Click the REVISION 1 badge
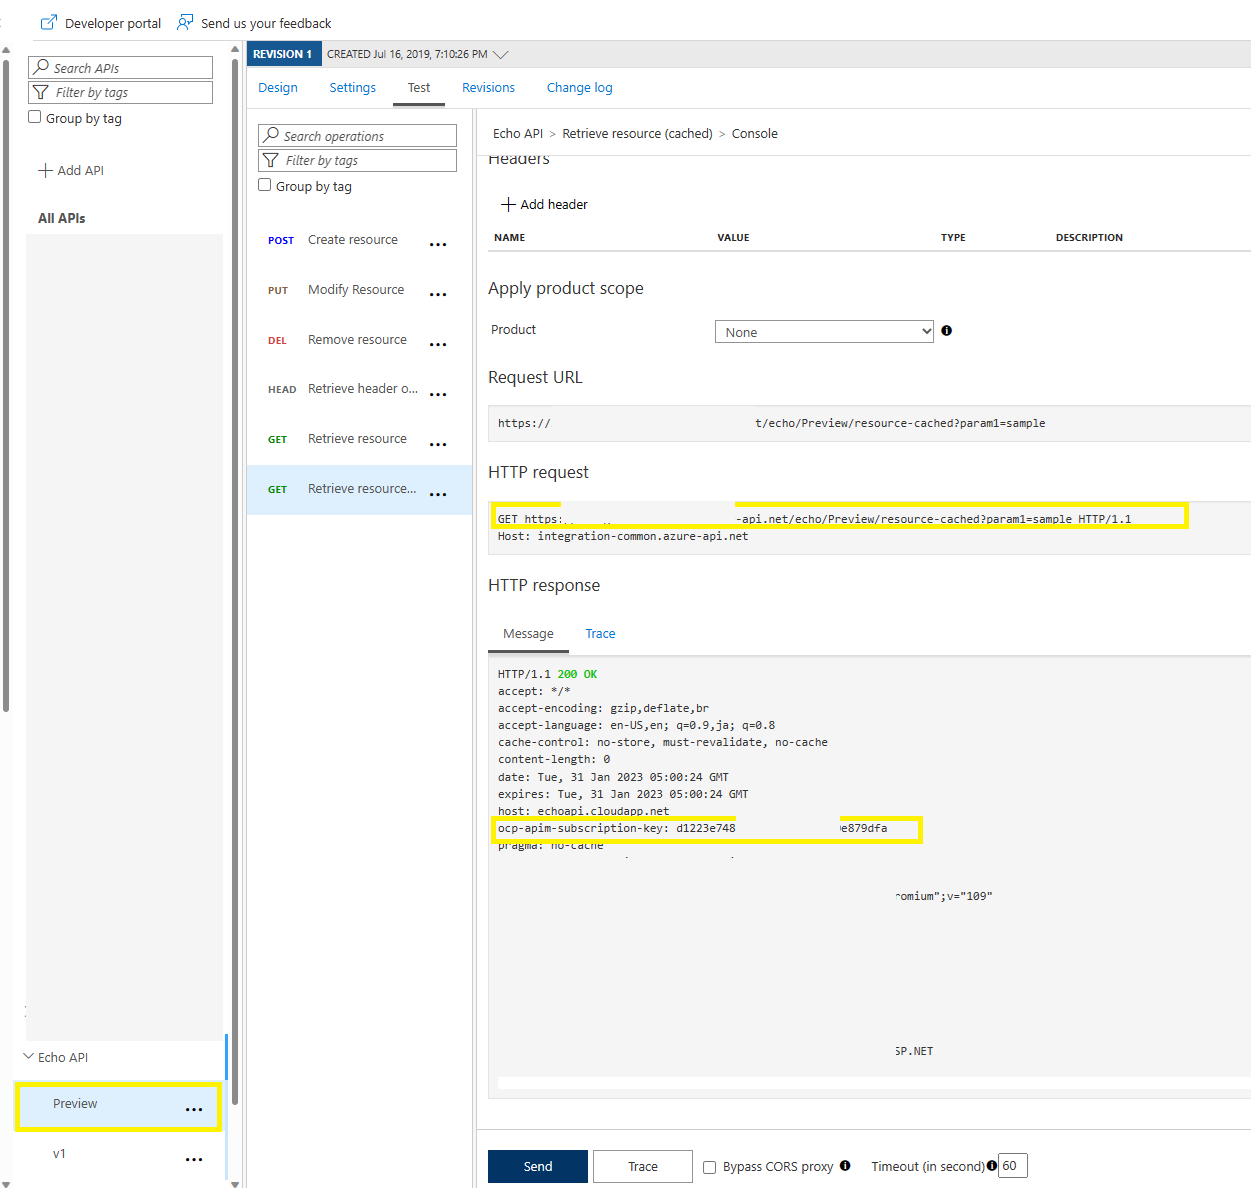Screen dimensions: 1251x1188 pyautogui.click(x=284, y=54)
